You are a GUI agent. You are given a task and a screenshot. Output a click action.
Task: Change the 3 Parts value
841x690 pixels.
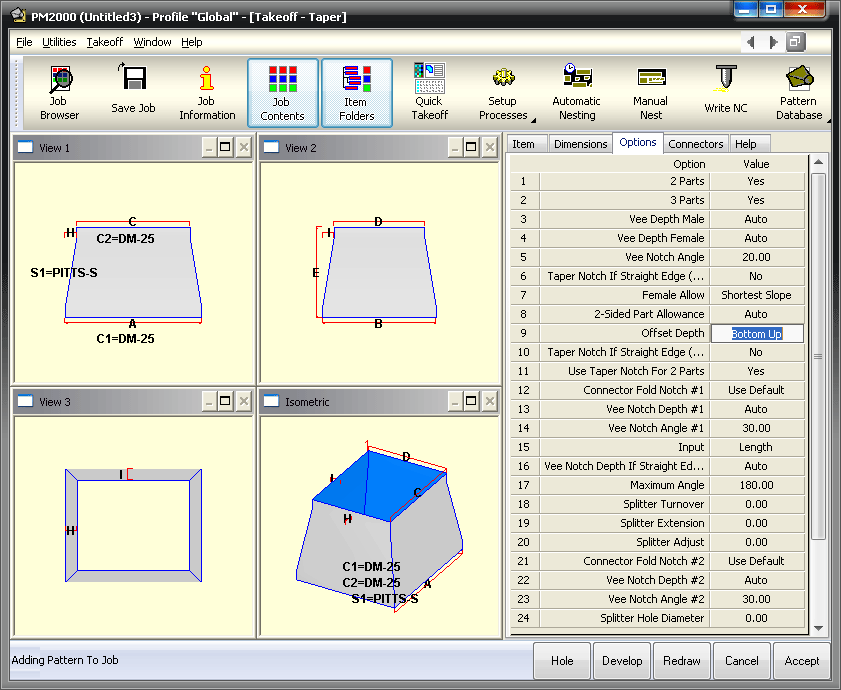click(x=757, y=200)
